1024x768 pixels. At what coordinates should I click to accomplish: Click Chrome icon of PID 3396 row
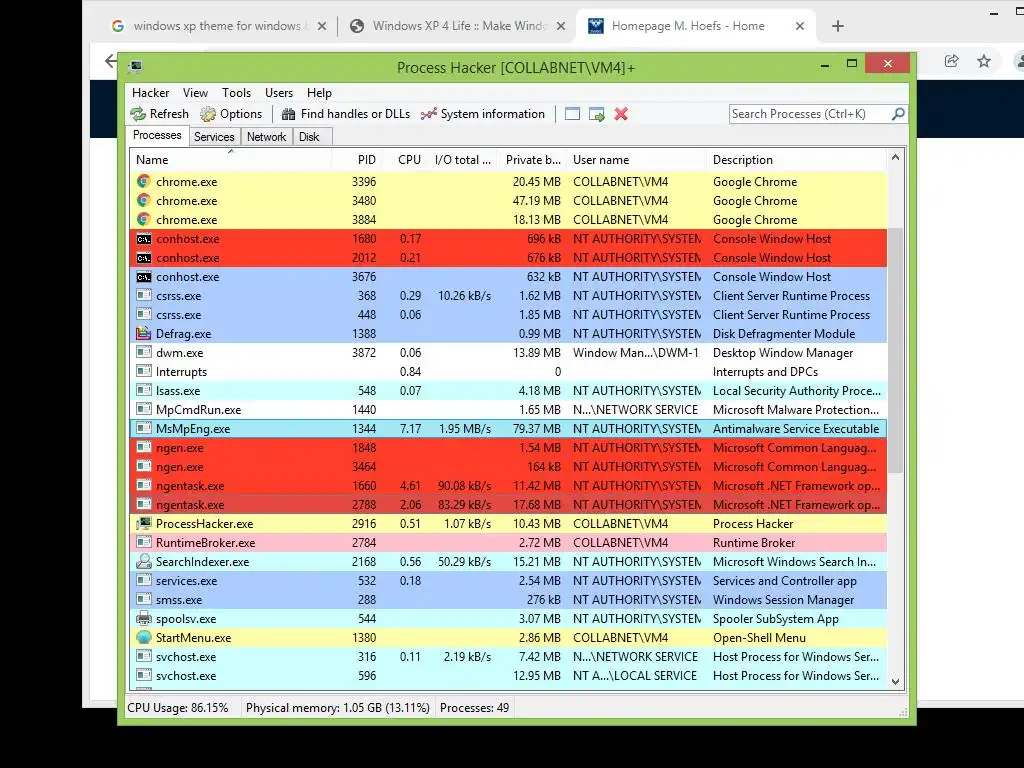tap(144, 182)
